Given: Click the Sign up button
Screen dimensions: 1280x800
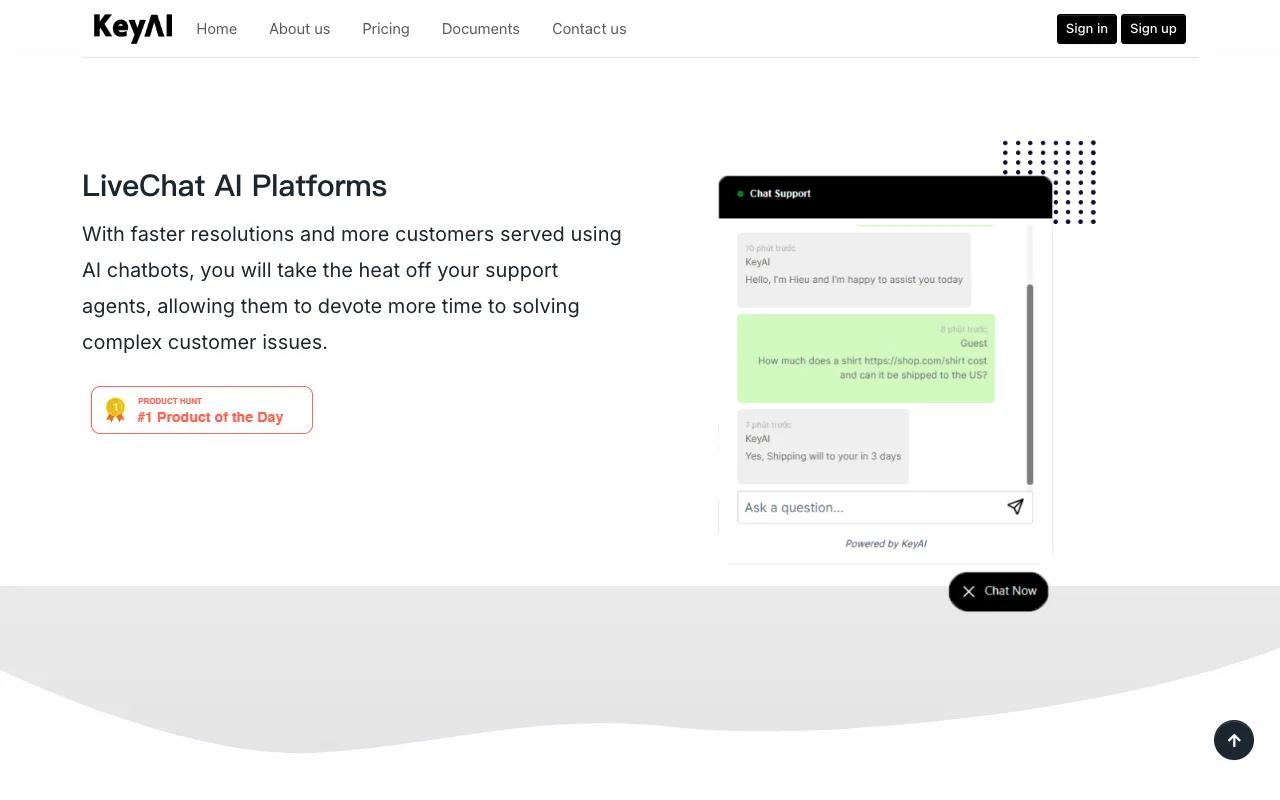Looking at the screenshot, I should click(1153, 29).
